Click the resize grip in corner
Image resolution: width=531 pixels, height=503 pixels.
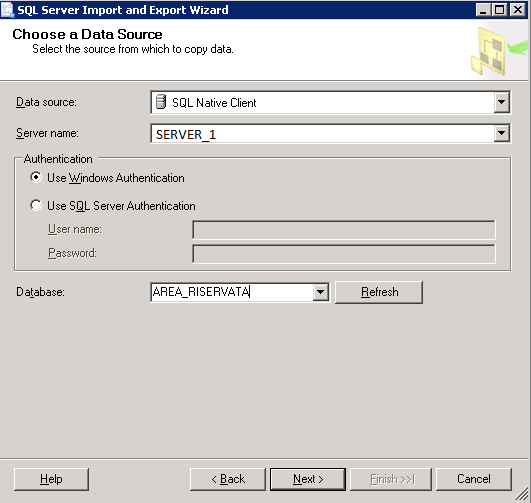pyautogui.click(x=522, y=494)
